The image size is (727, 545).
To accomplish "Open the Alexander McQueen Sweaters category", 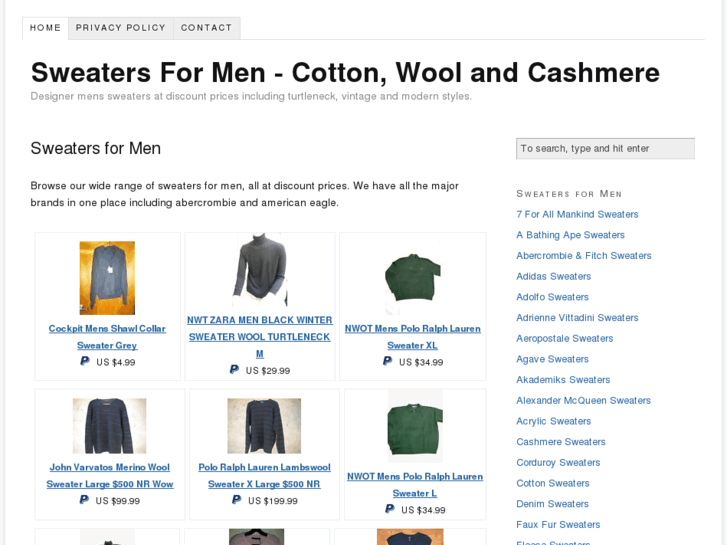I will pos(583,400).
